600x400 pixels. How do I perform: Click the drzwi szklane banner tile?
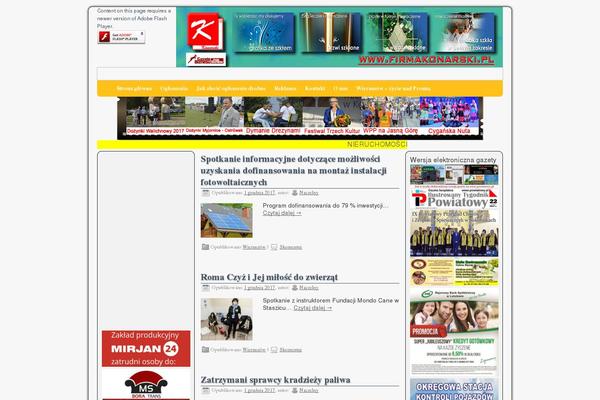coord(331,33)
